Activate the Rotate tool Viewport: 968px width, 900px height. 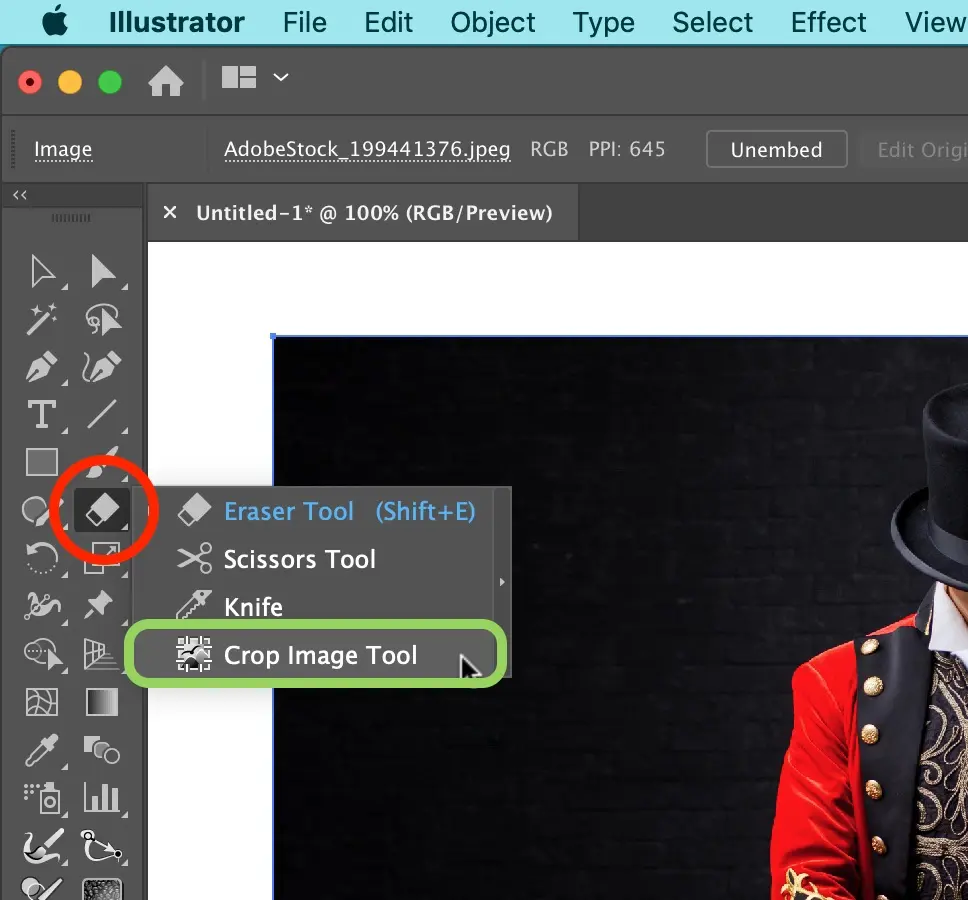click(x=42, y=559)
